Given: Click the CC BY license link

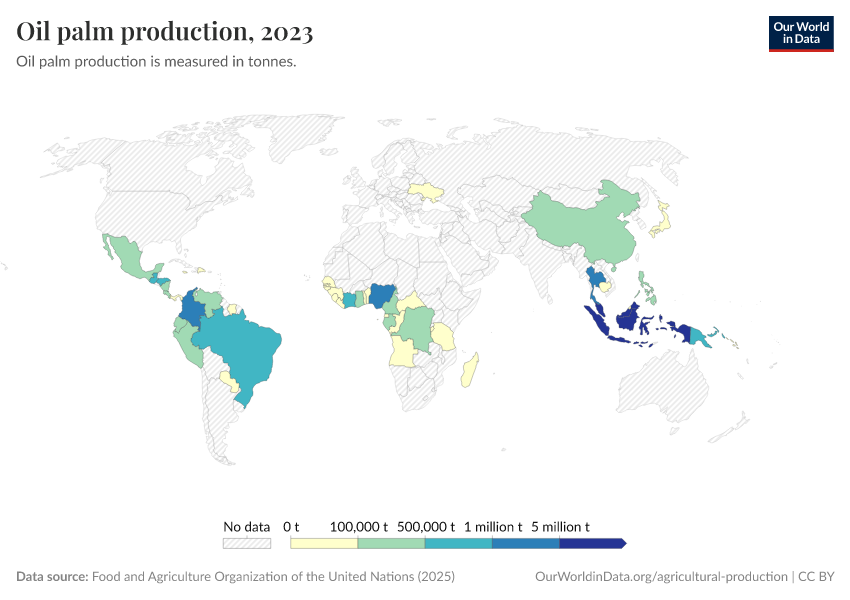Looking at the screenshot, I should tap(816, 577).
